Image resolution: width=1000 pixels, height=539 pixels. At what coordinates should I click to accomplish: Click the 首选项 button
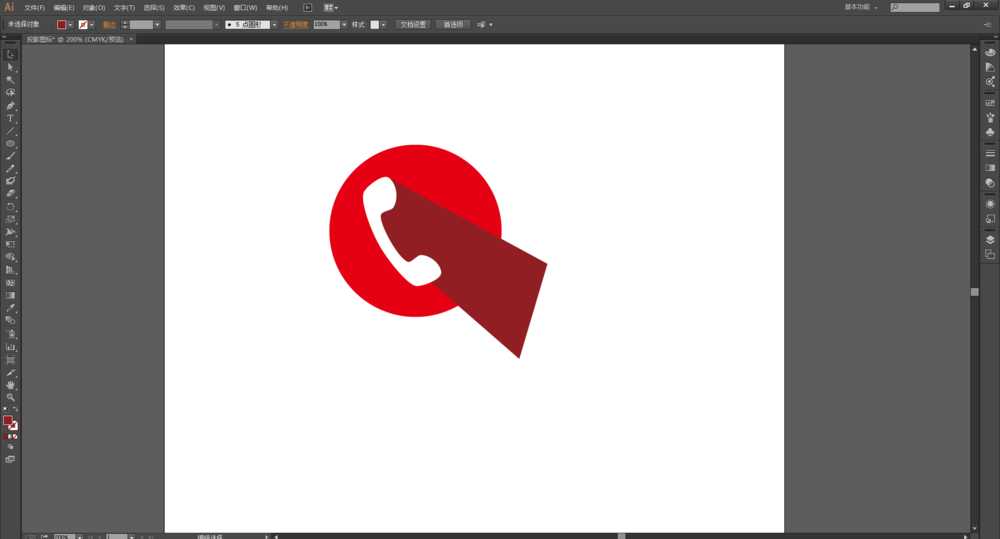click(453, 24)
